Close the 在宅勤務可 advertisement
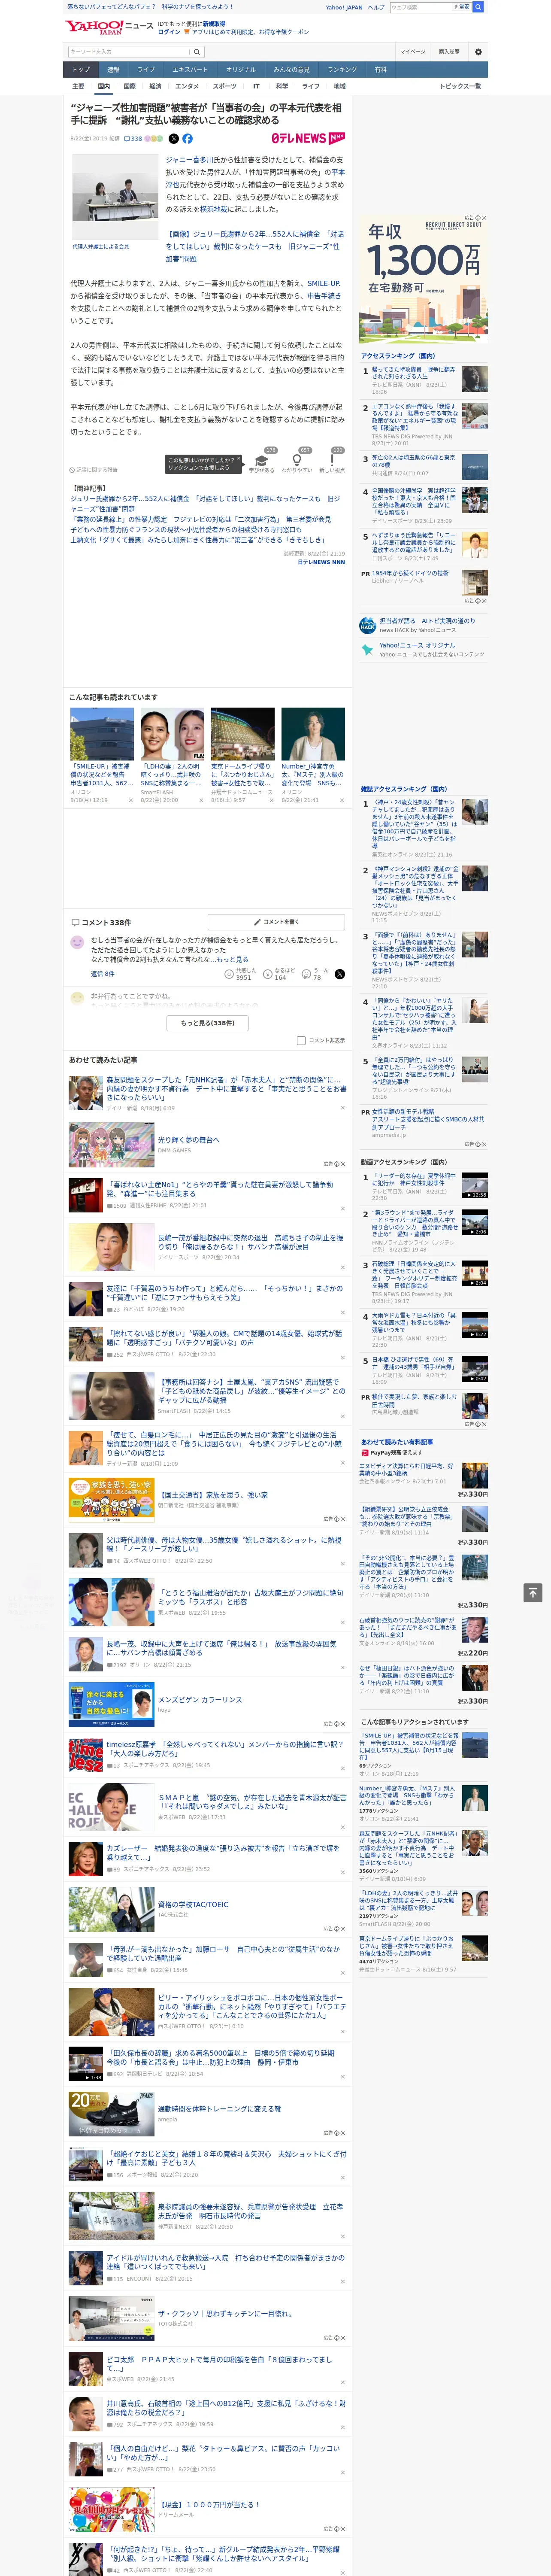This screenshot has width=551, height=2576. 484,218
